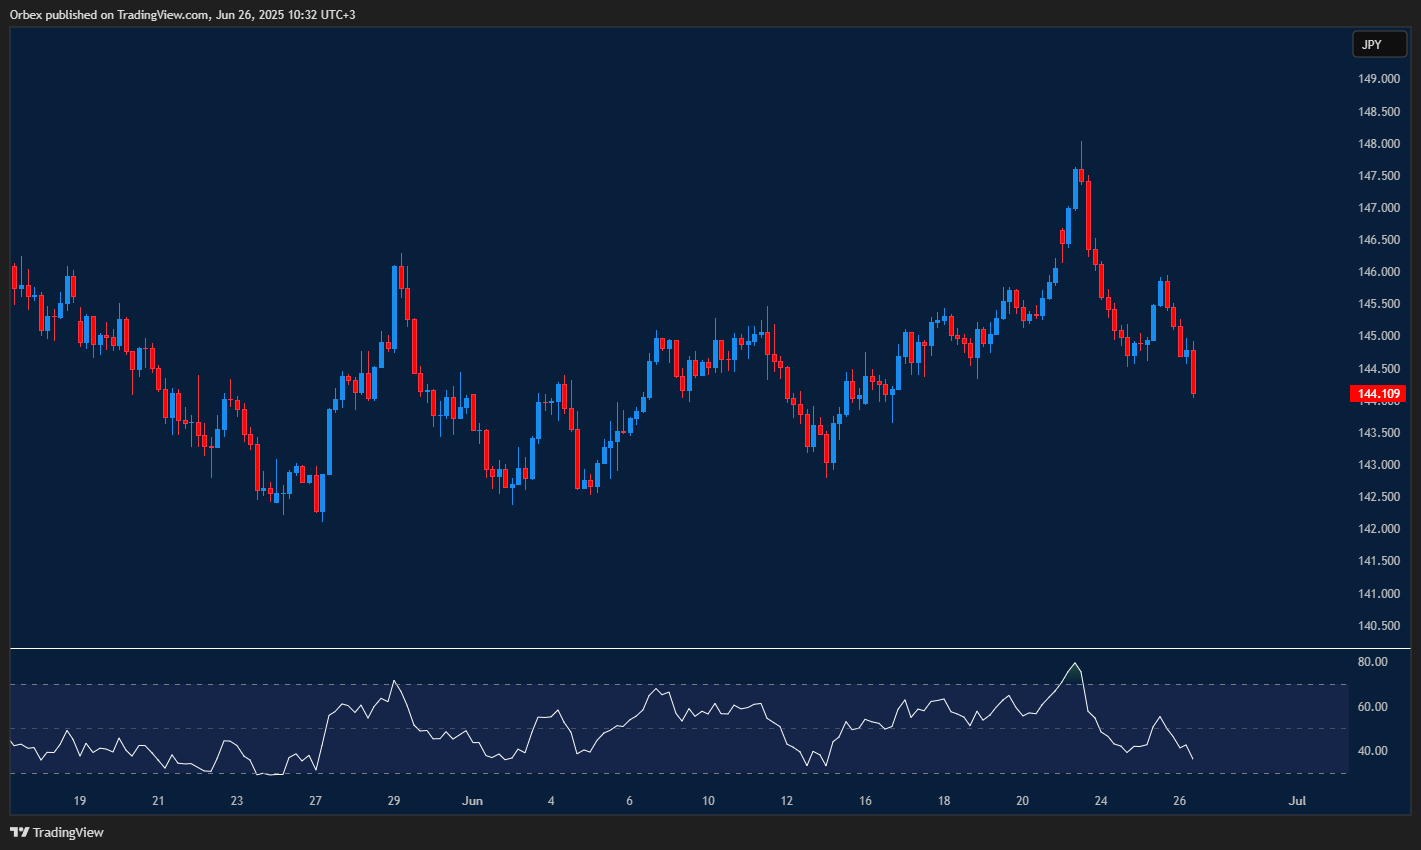The width and height of the screenshot is (1421, 850).
Task: Click the red 144.109 price label
Action: 1379,393
